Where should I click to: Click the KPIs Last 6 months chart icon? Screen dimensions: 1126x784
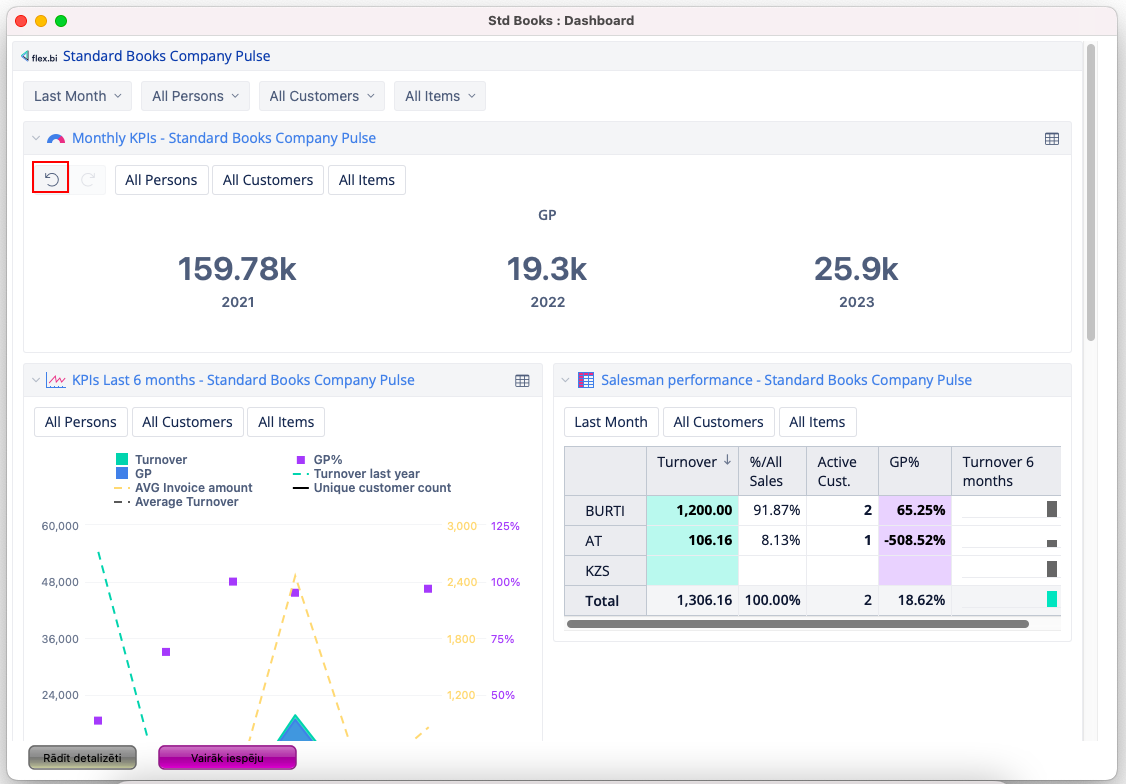(56, 381)
